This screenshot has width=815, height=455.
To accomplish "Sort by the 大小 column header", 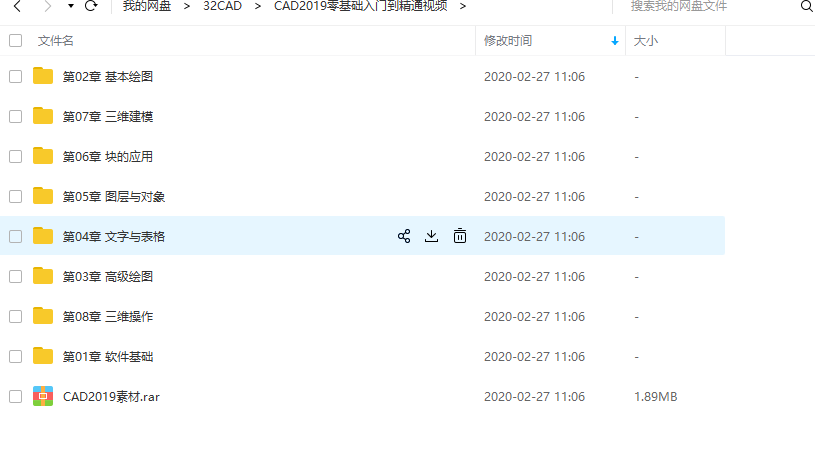I will click(646, 41).
